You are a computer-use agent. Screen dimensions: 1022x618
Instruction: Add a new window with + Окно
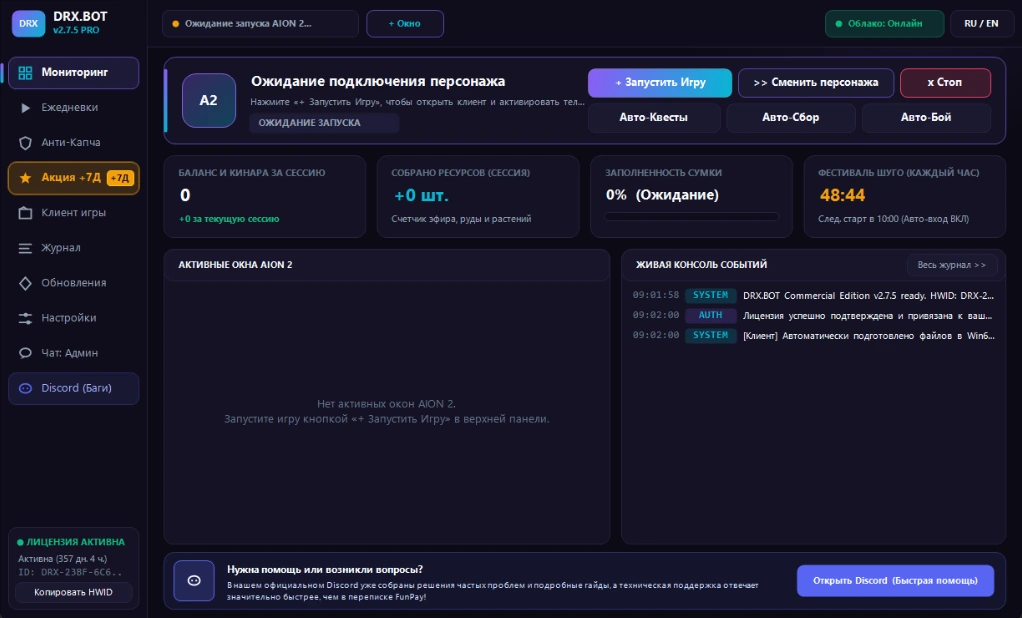click(x=405, y=23)
